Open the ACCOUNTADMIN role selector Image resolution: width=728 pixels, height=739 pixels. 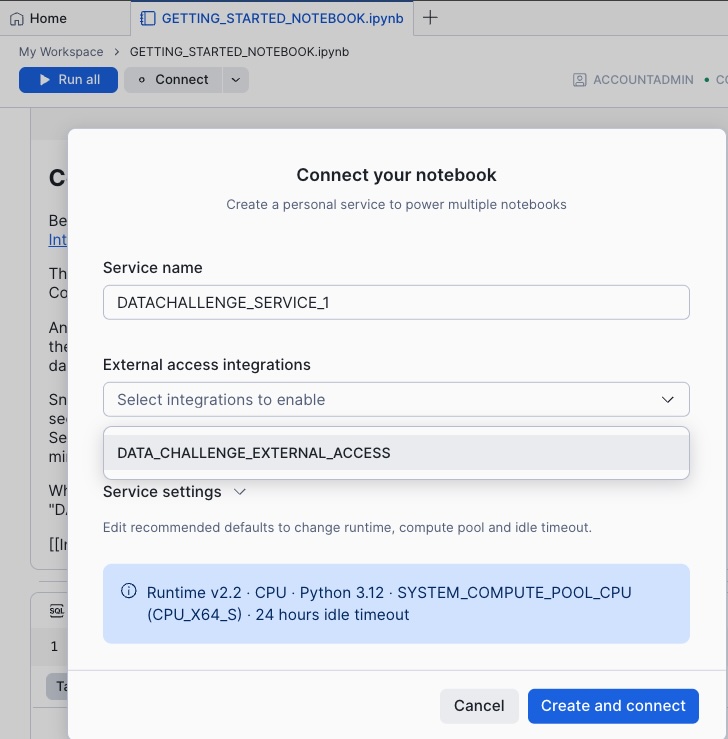(633, 80)
